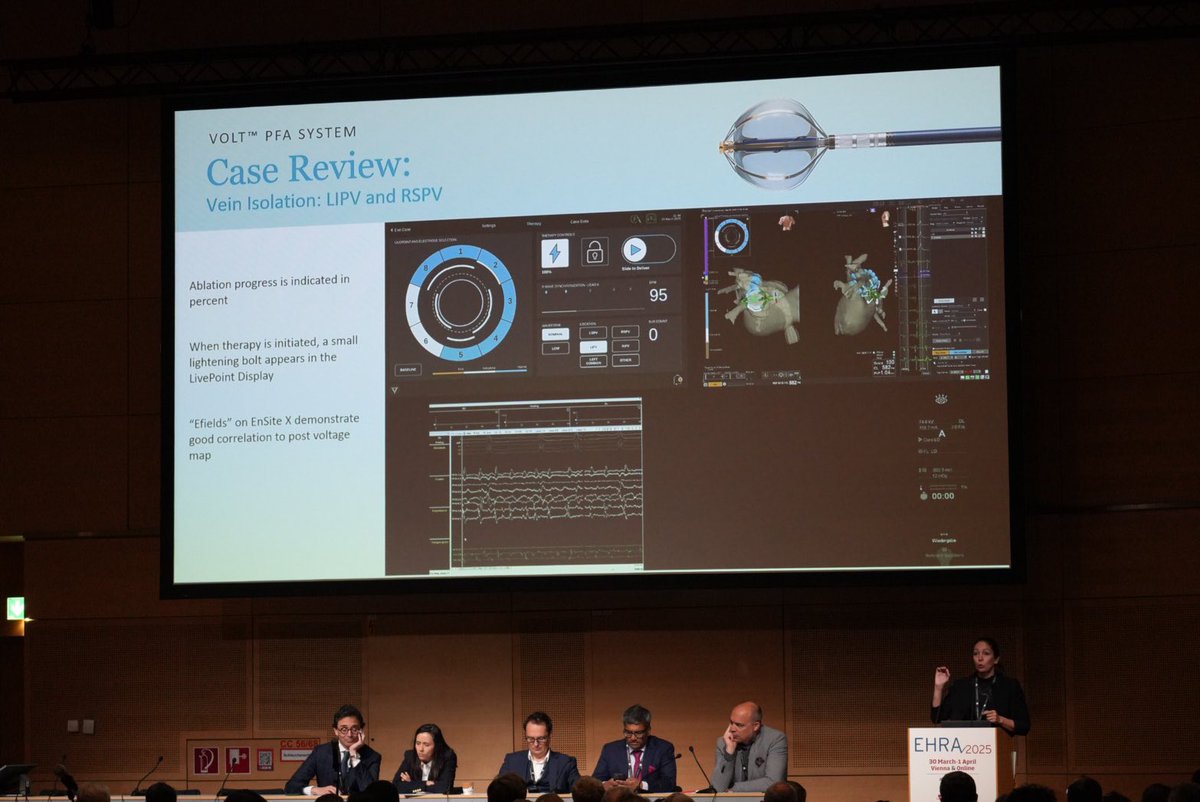
Task: Click the right torso orientation icon in EnSite
Action: click(x=886, y=218)
